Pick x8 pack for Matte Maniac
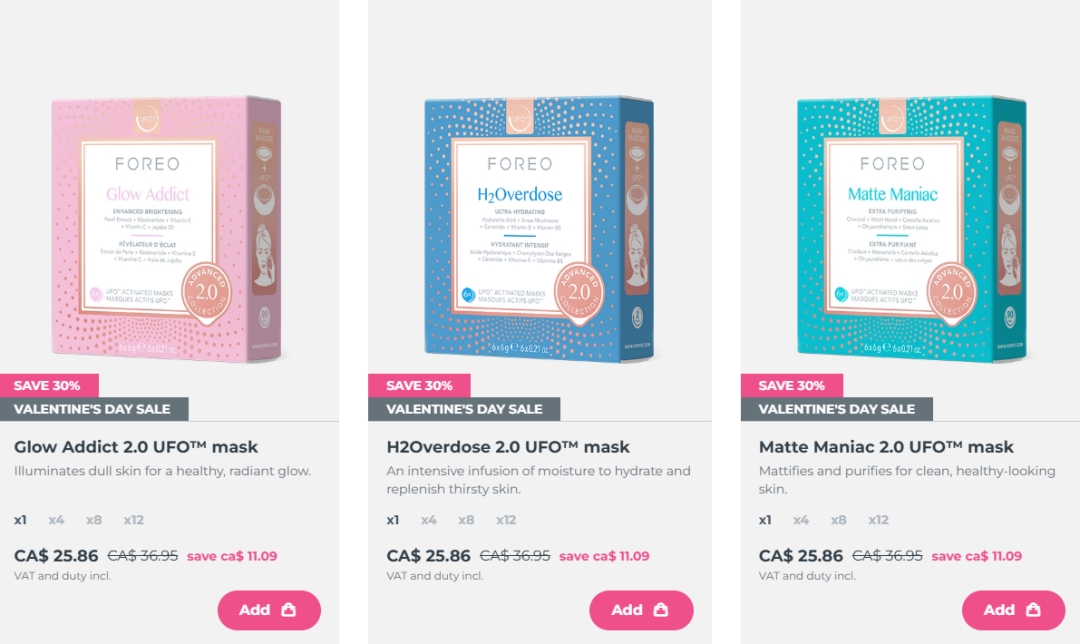 (838, 520)
